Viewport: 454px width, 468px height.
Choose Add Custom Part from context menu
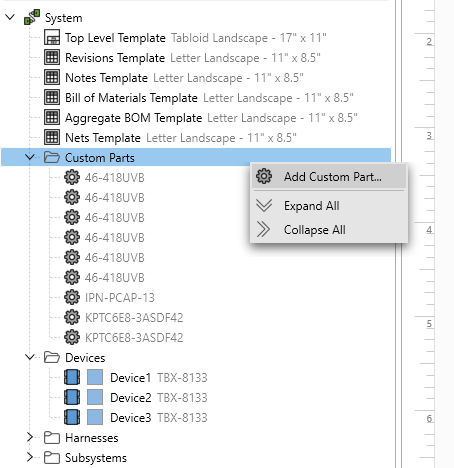click(329, 177)
